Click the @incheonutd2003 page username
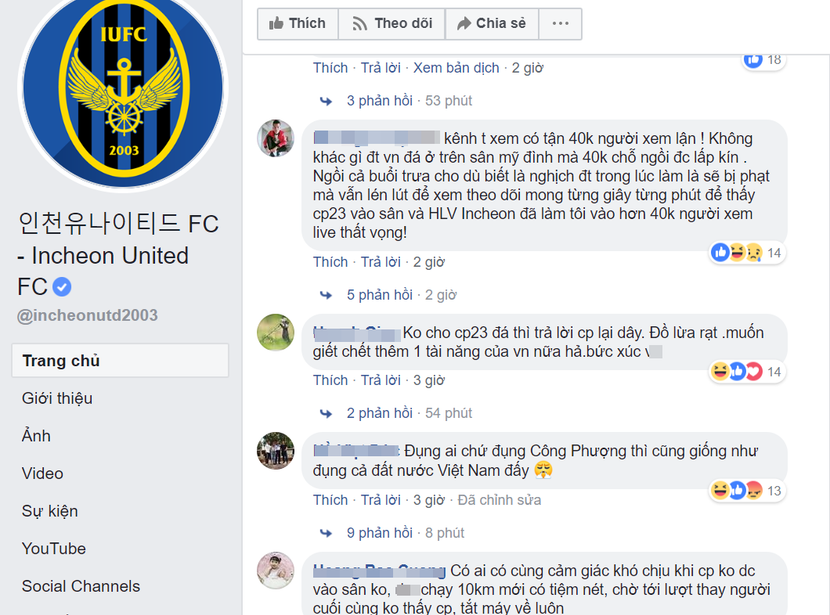Image resolution: width=830 pixels, height=615 pixels. click(87, 316)
